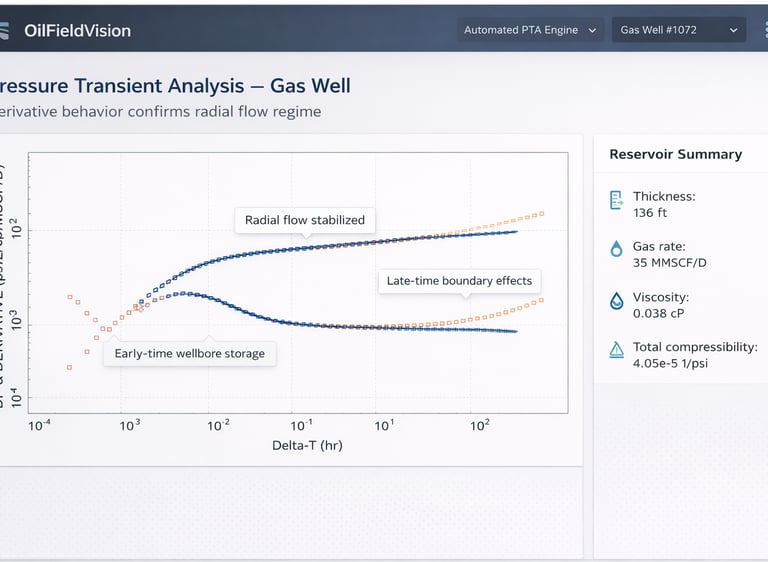Click the OilFieldVision brand name
This screenshot has height=562, width=768.
77,30
